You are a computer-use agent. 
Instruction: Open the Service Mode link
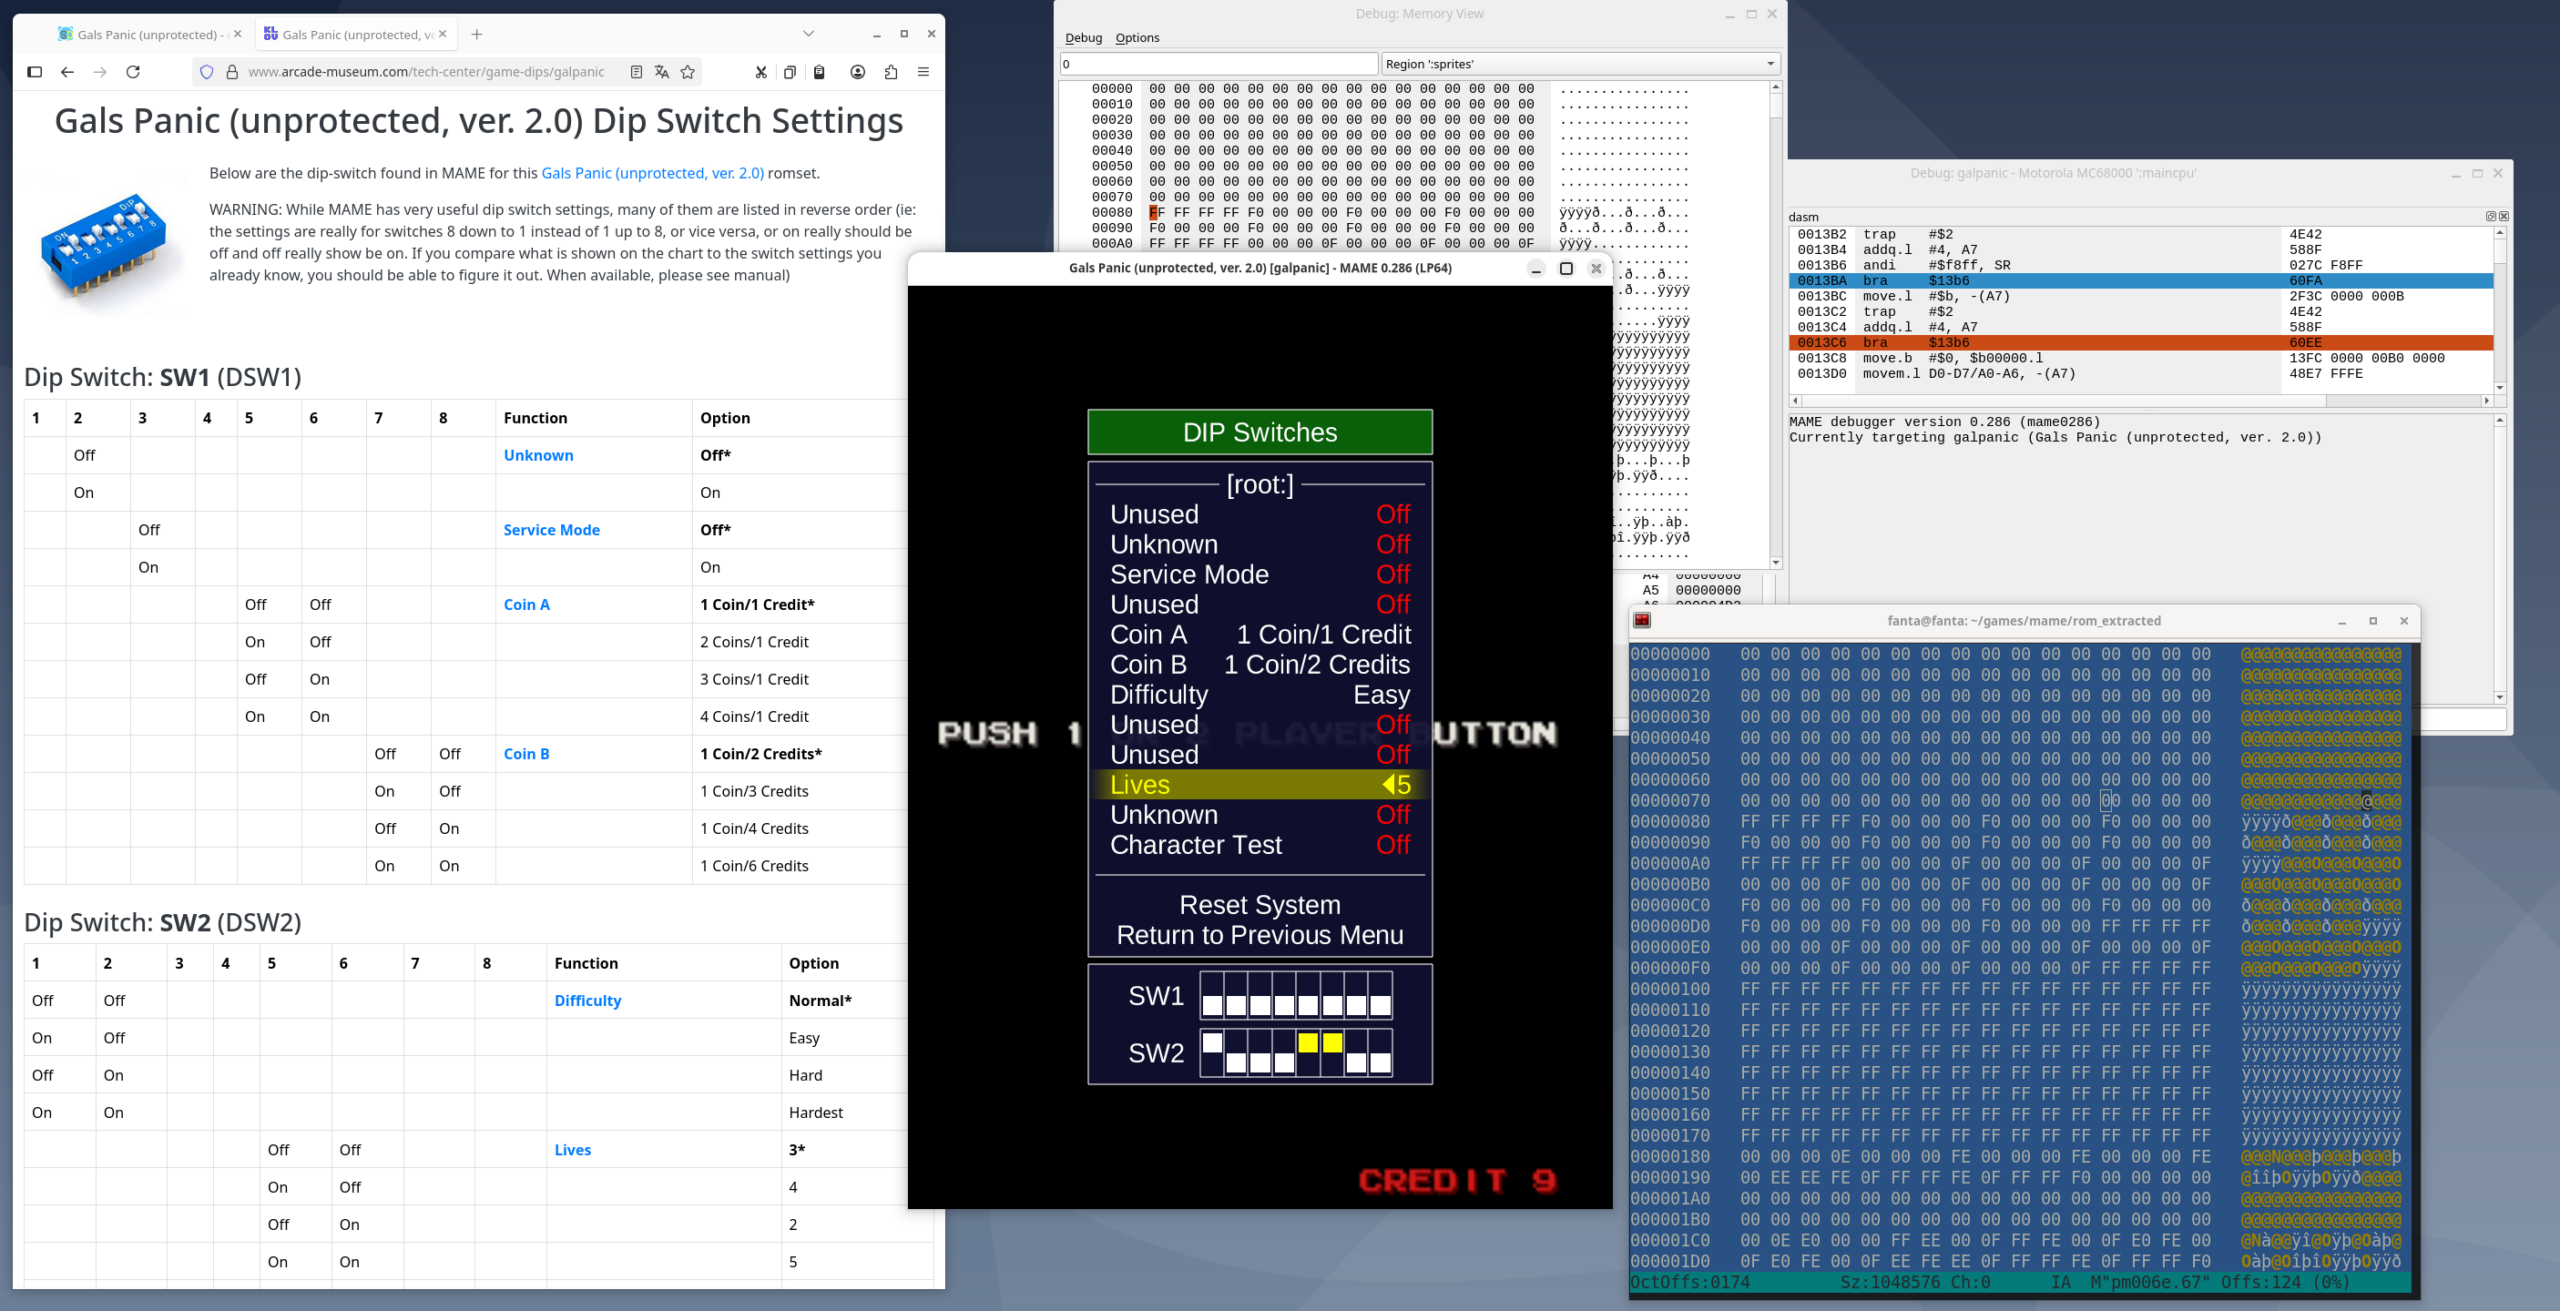tap(551, 530)
